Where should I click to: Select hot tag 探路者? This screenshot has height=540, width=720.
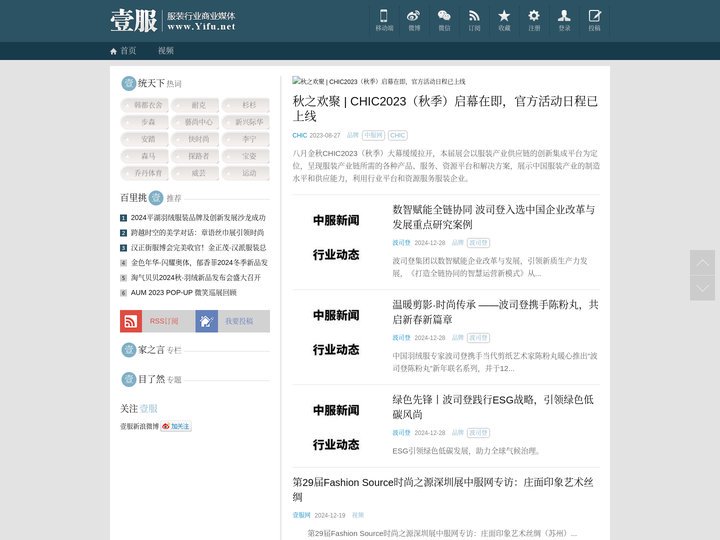pos(195,156)
